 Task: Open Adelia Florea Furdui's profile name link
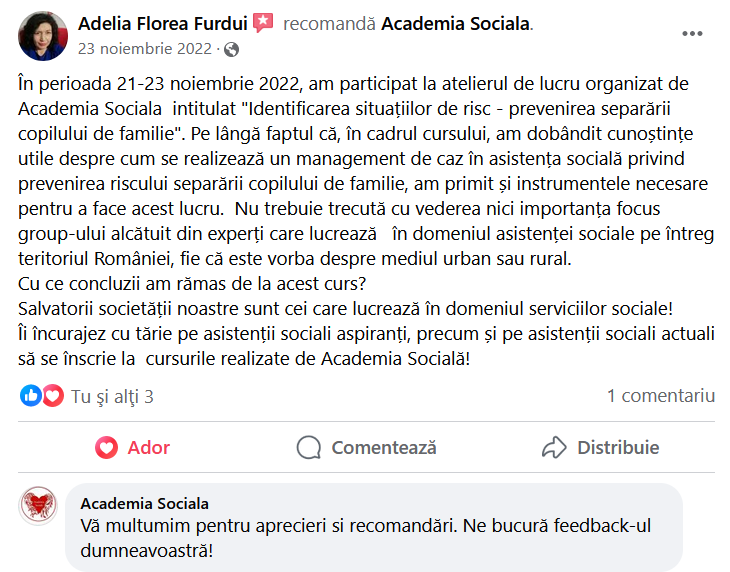coord(161,22)
